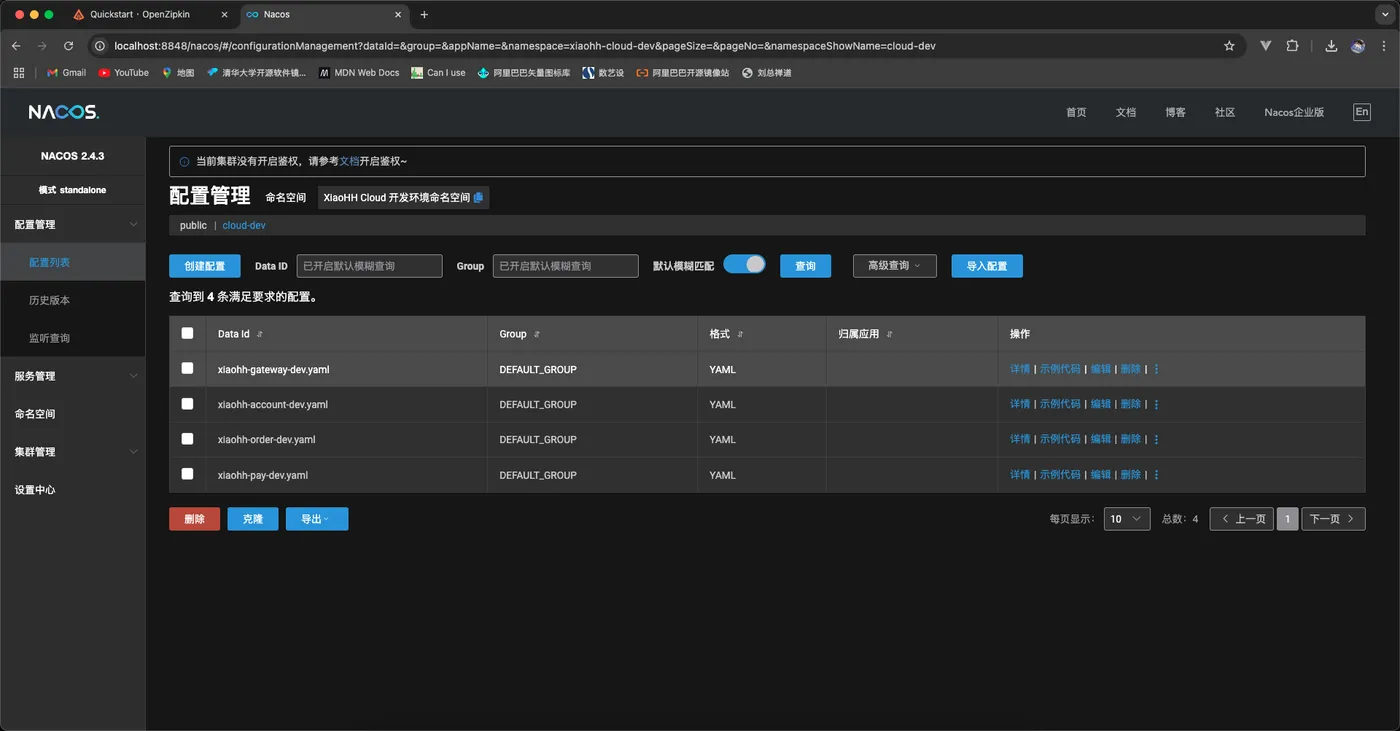Open 配置列表 in sidebar

pyautogui.click(x=72, y=263)
